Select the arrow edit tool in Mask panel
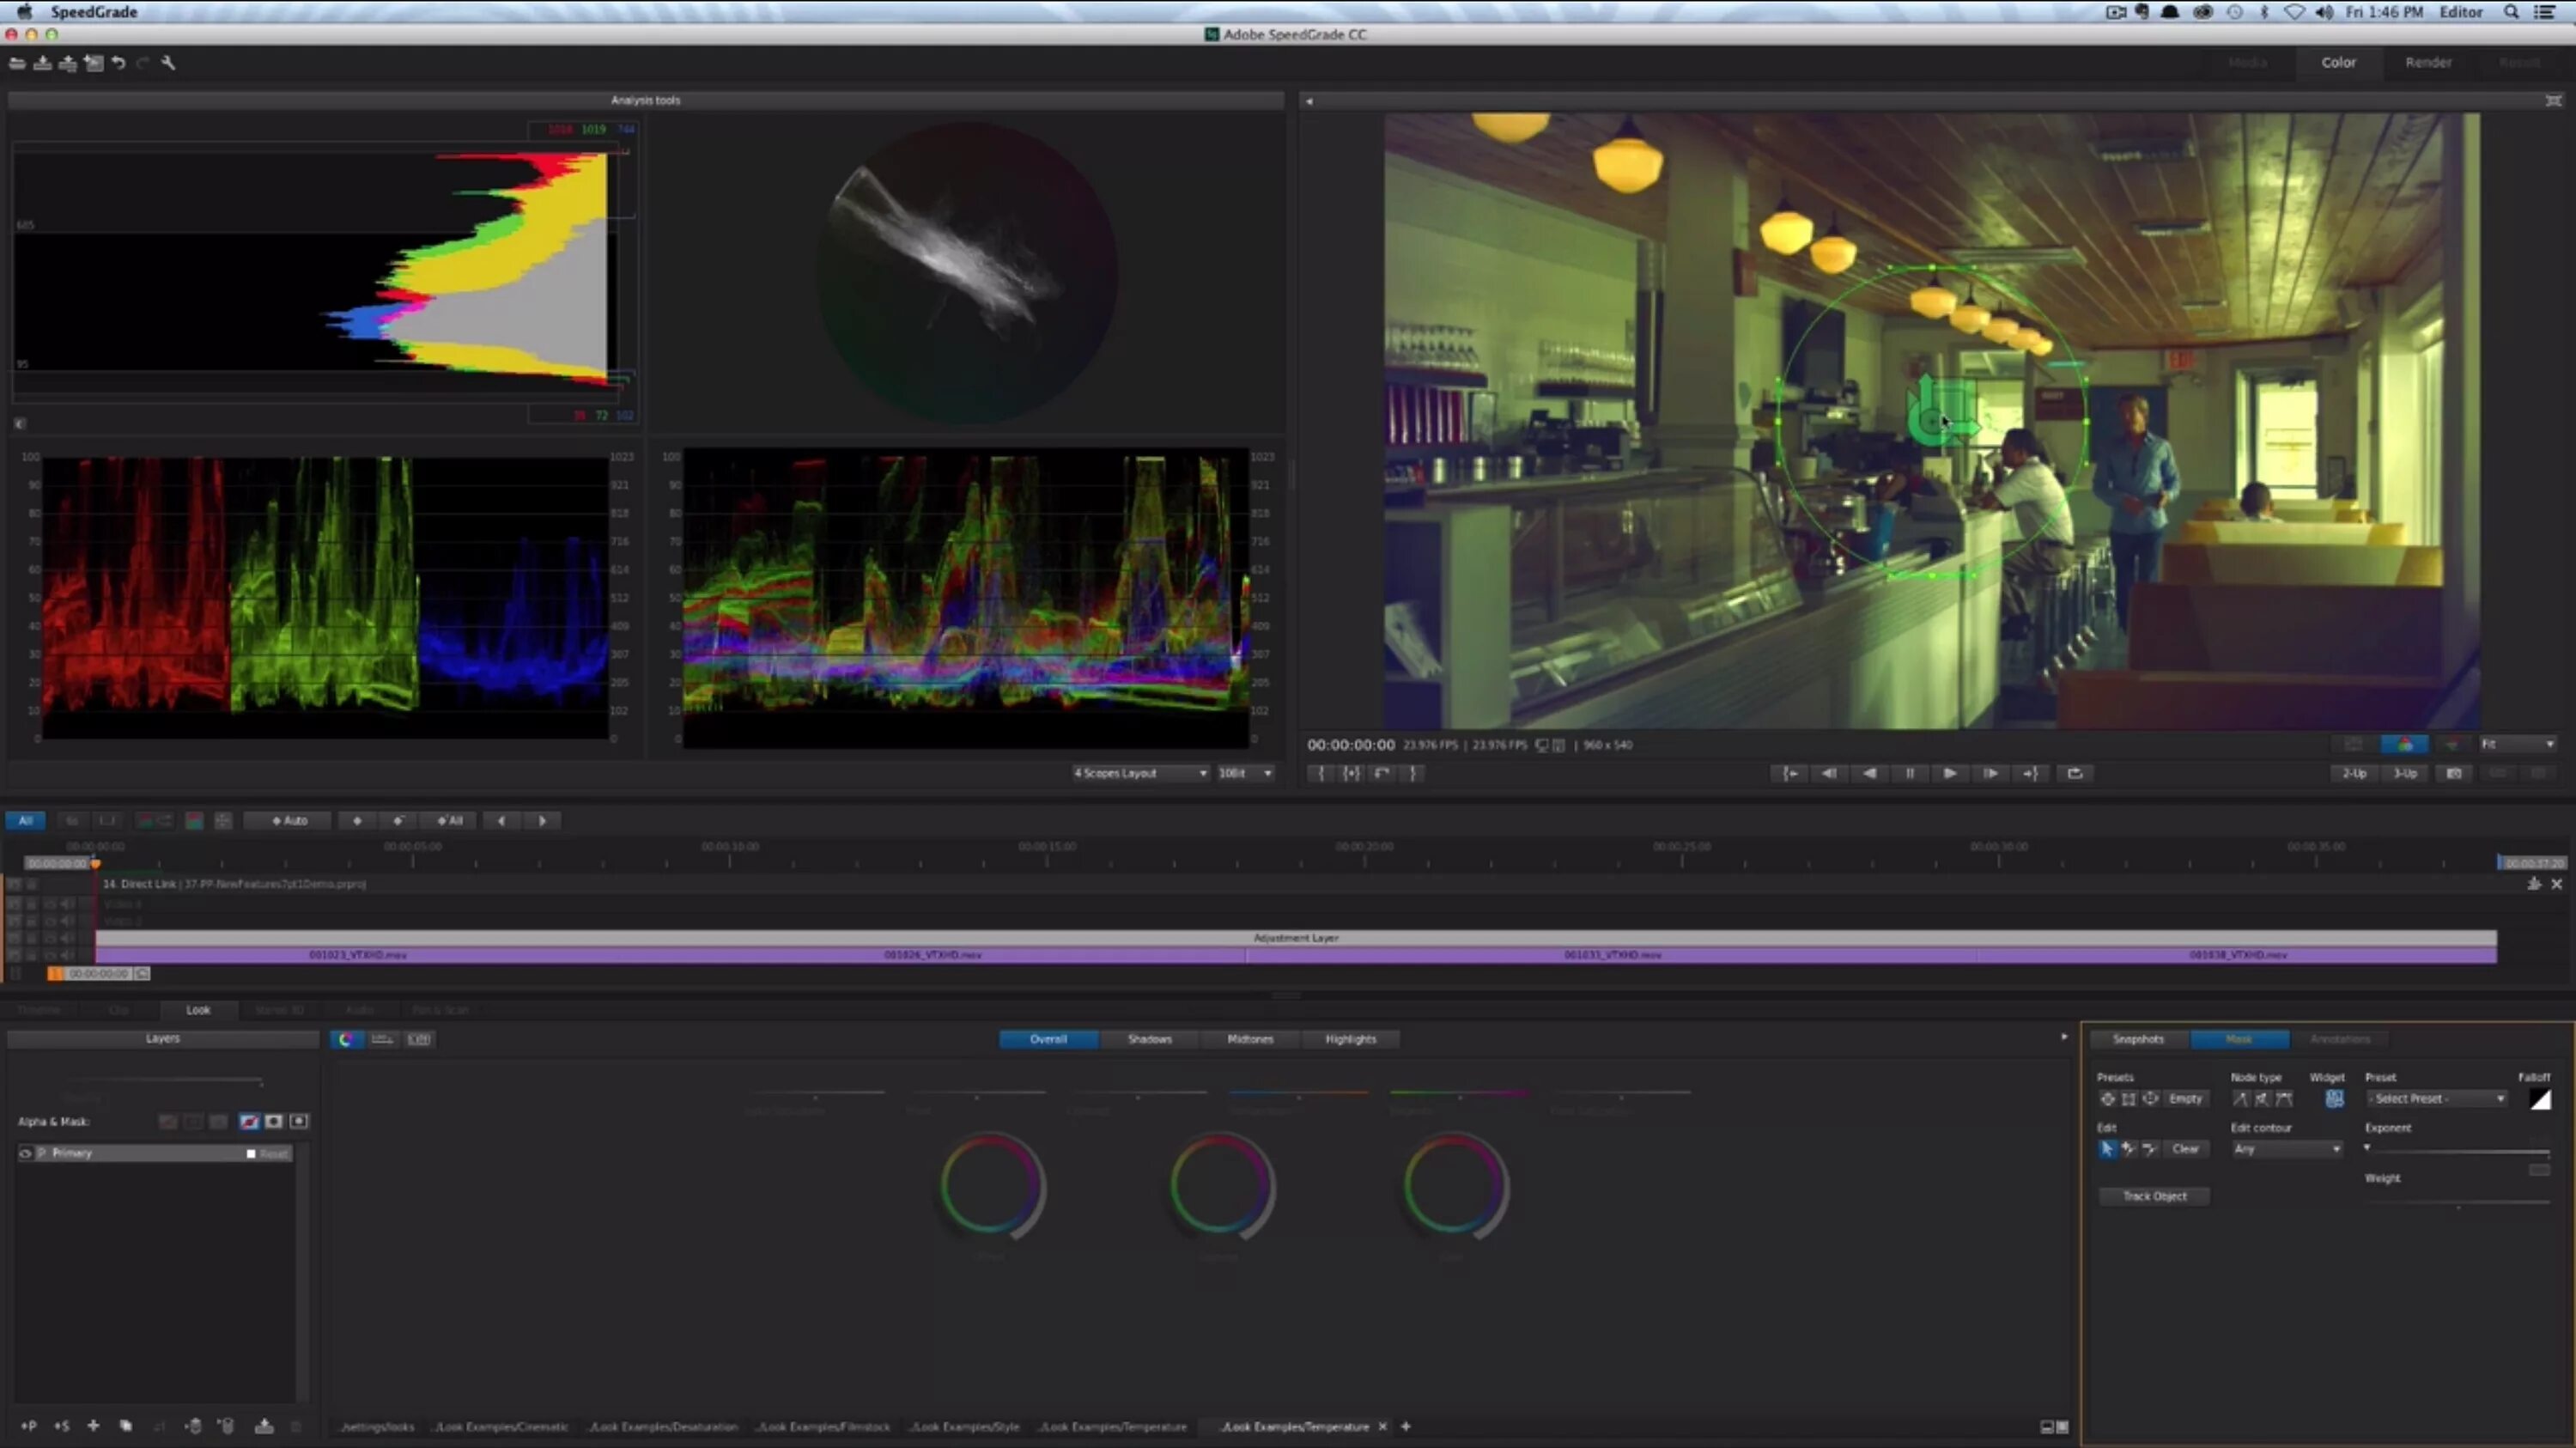 [2107, 1149]
